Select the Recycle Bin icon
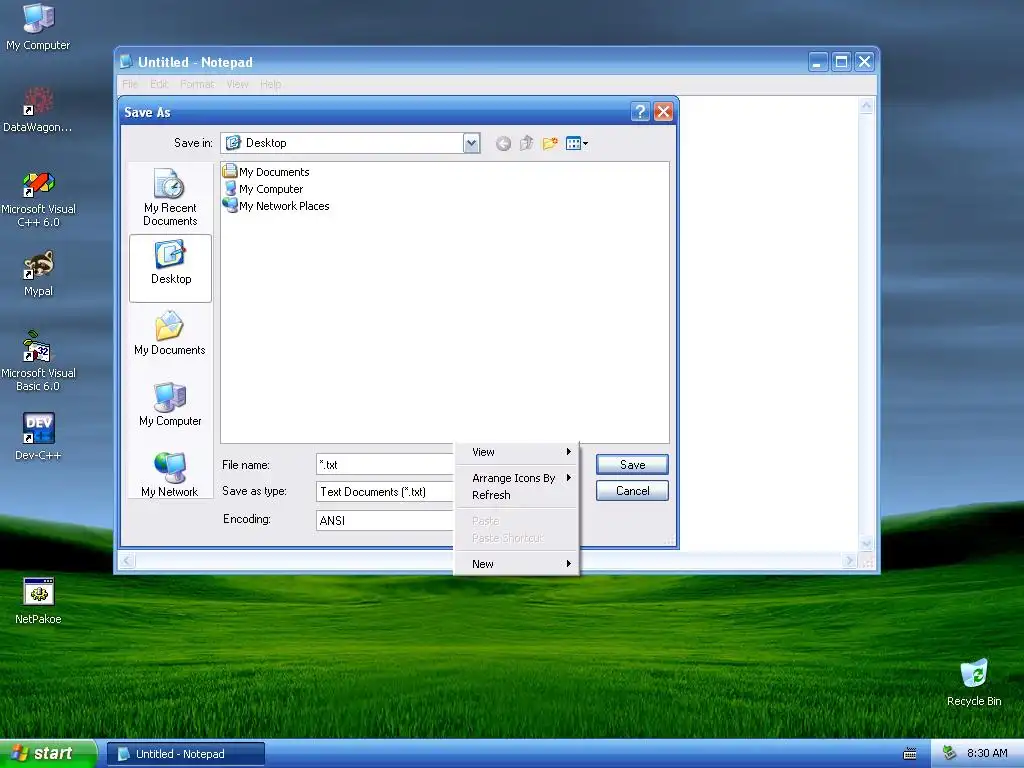Viewport: 1024px width, 768px height. tap(974, 682)
